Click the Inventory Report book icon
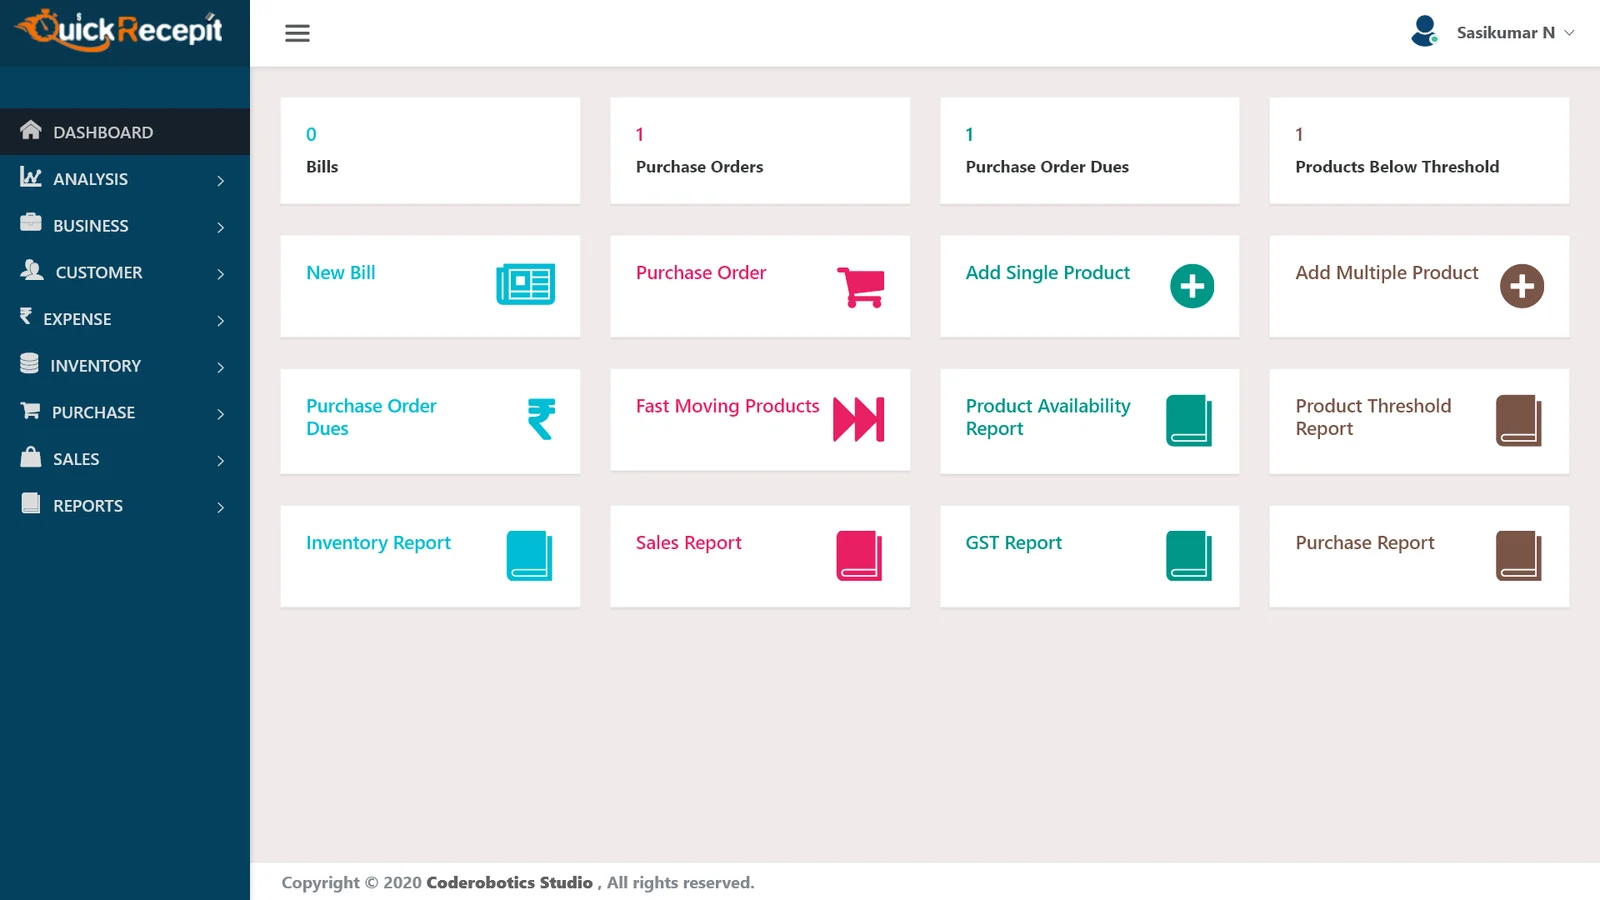 tap(529, 556)
